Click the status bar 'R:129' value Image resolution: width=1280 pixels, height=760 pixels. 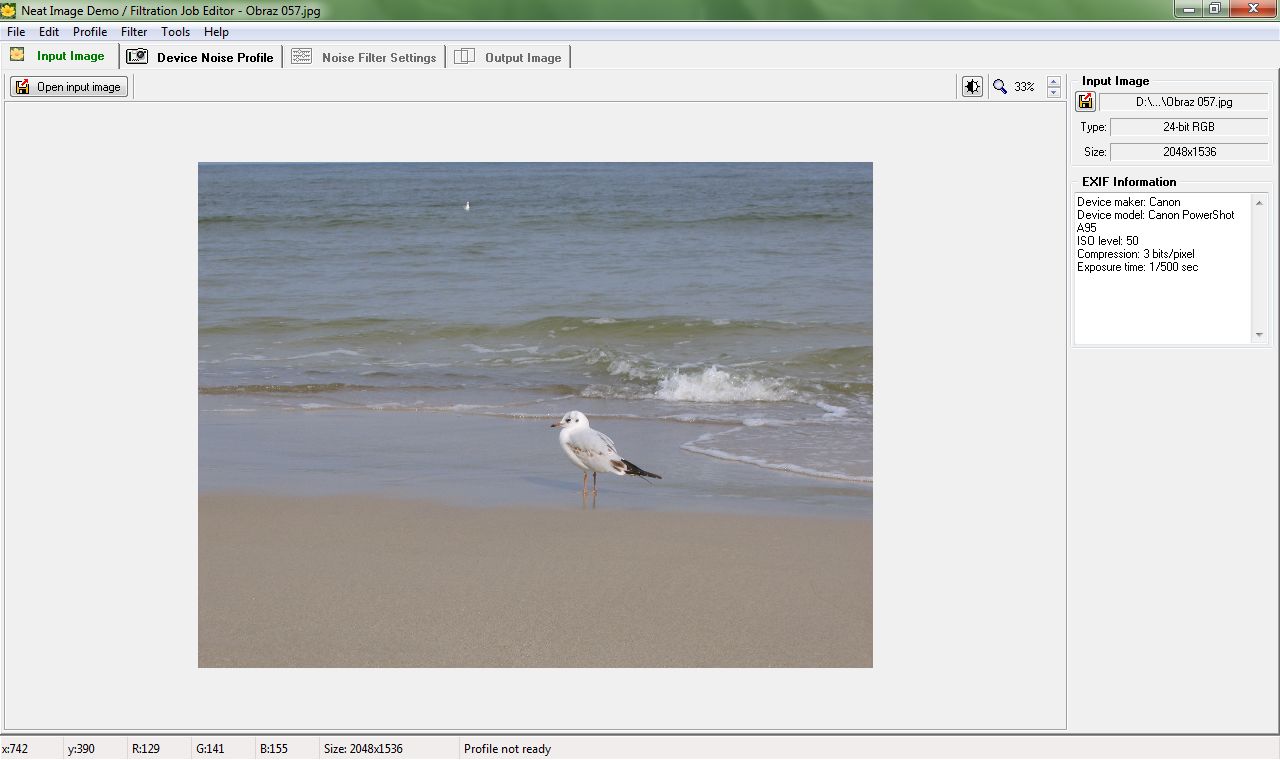click(x=146, y=749)
